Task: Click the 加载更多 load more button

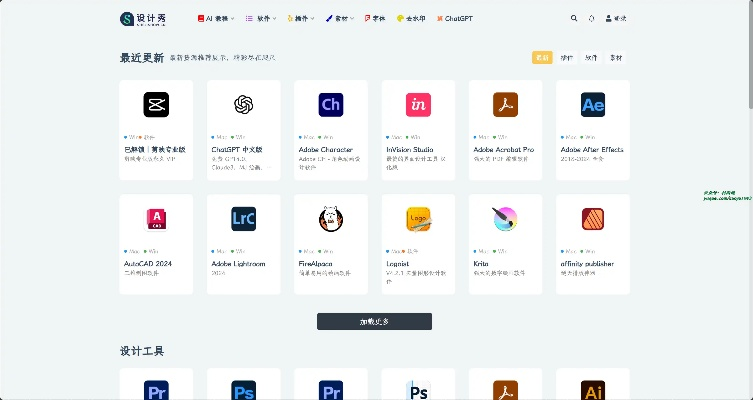Action: click(374, 321)
